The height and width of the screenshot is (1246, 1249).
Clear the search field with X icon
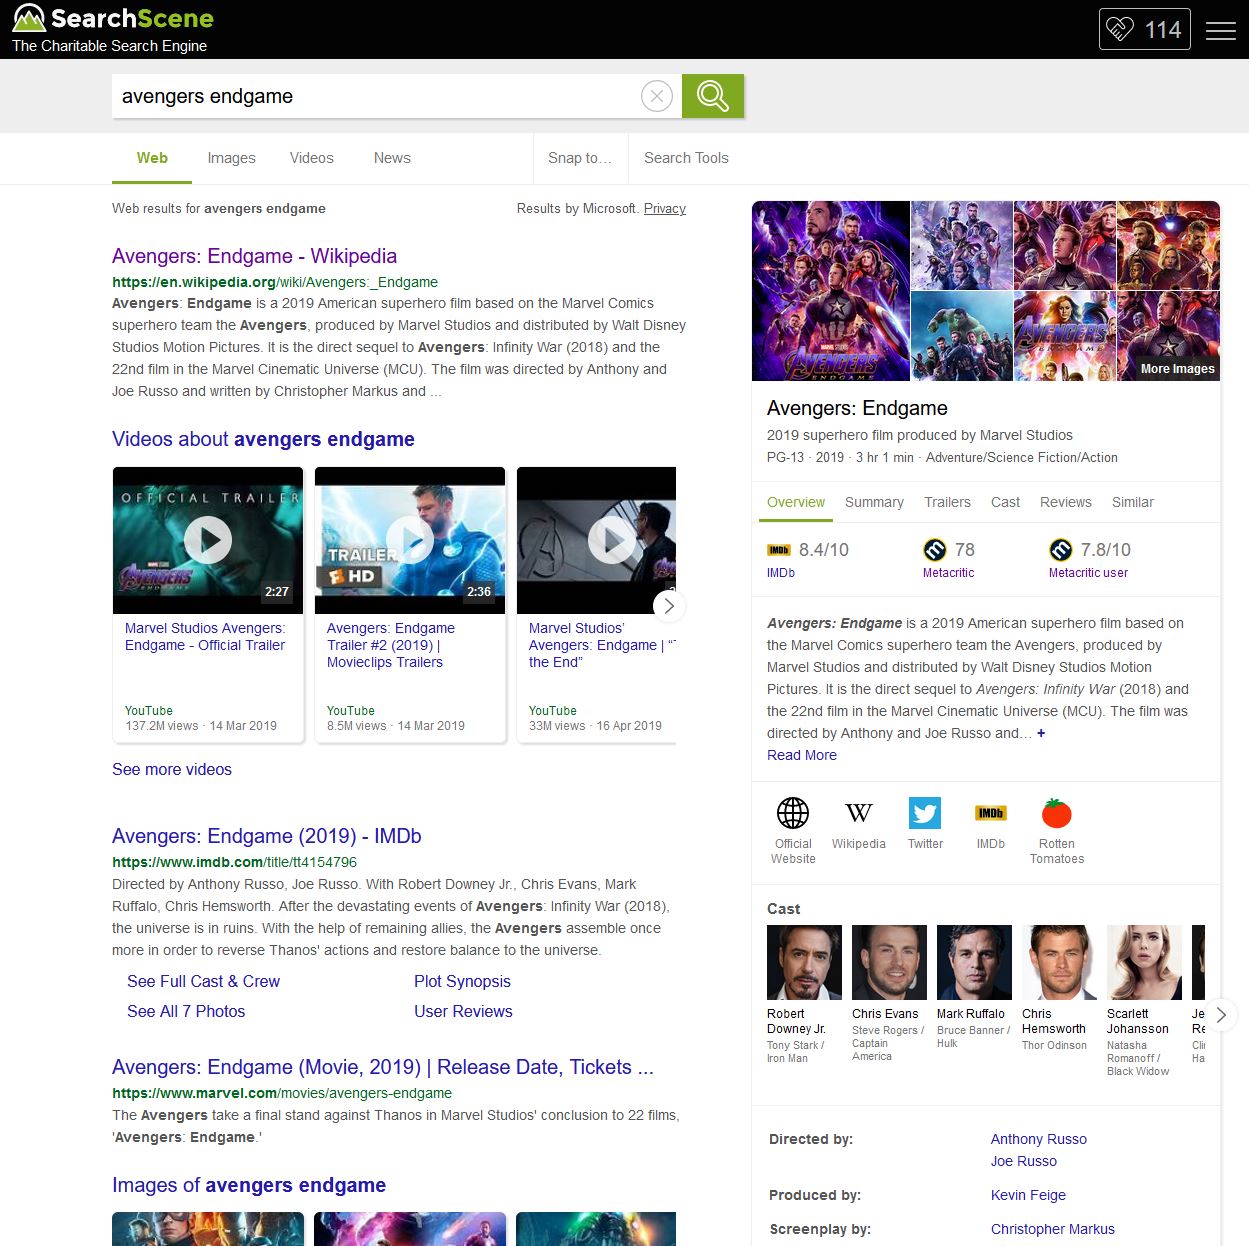click(656, 96)
